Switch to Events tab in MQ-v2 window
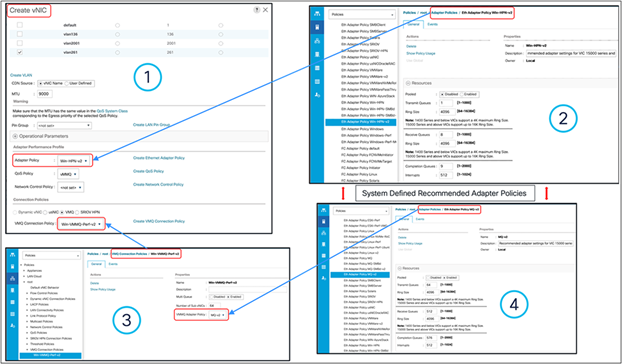 tap(420, 219)
